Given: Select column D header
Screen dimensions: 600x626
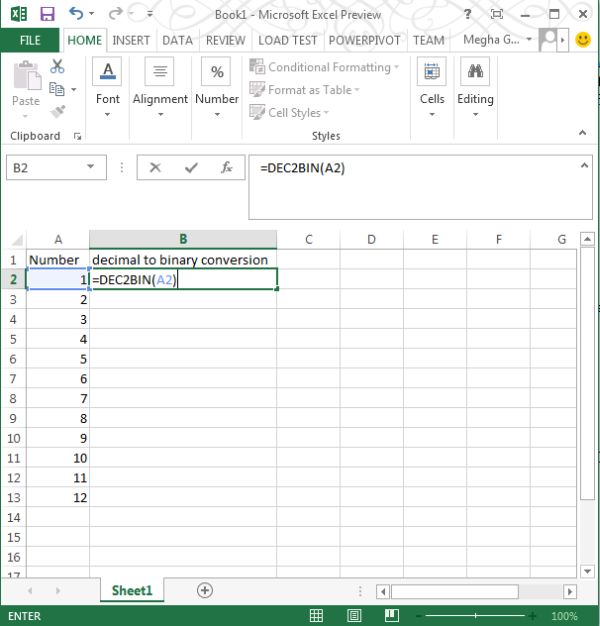Looking at the screenshot, I should 371,240.
